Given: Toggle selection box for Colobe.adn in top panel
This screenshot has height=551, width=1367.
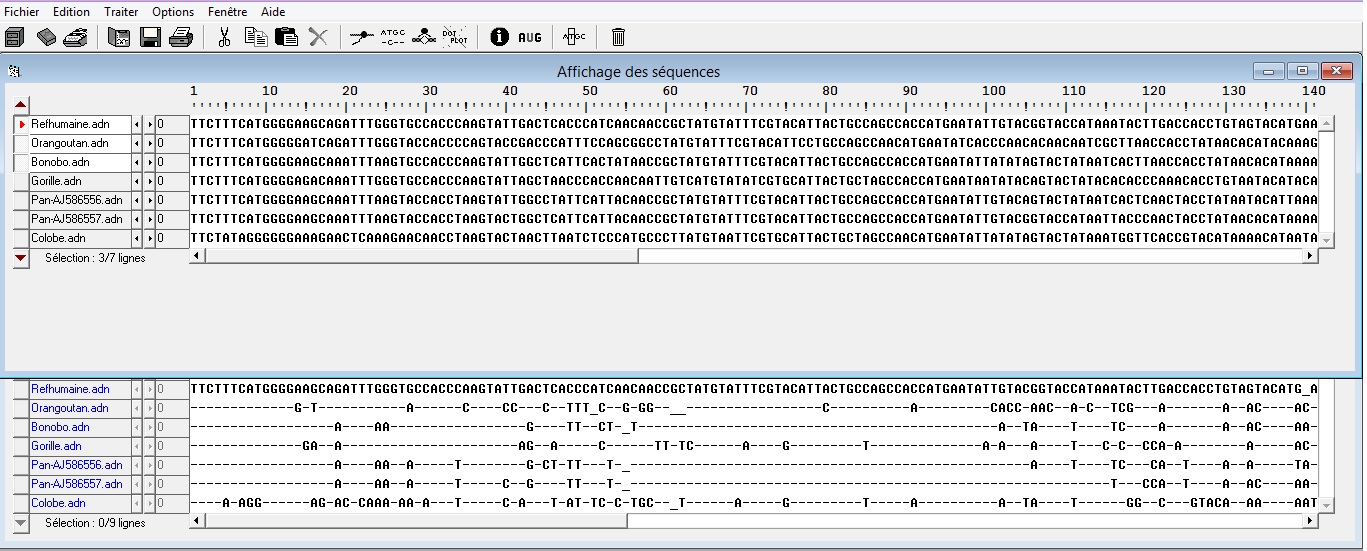Looking at the screenshot, I should pos(21,238).
